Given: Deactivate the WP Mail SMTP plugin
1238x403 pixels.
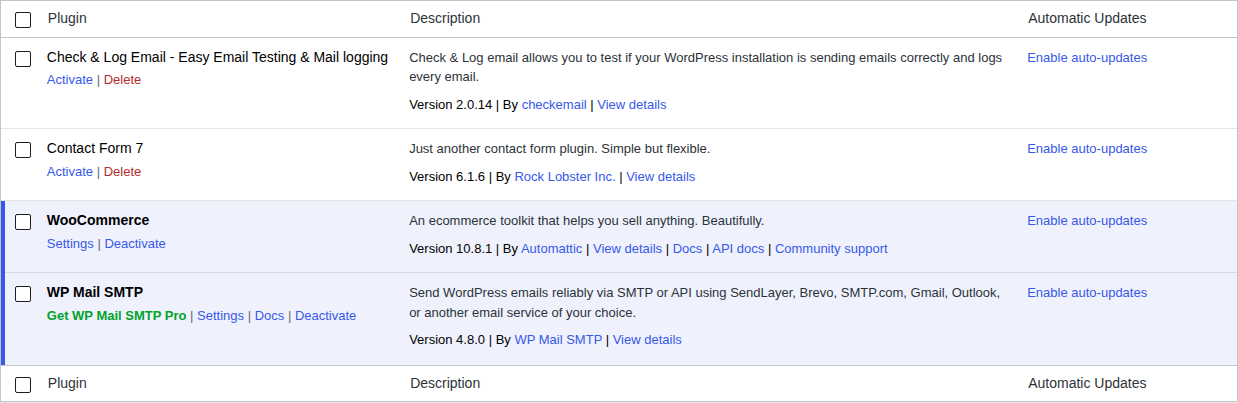Looking at the screenshot, I should point(325,316).
